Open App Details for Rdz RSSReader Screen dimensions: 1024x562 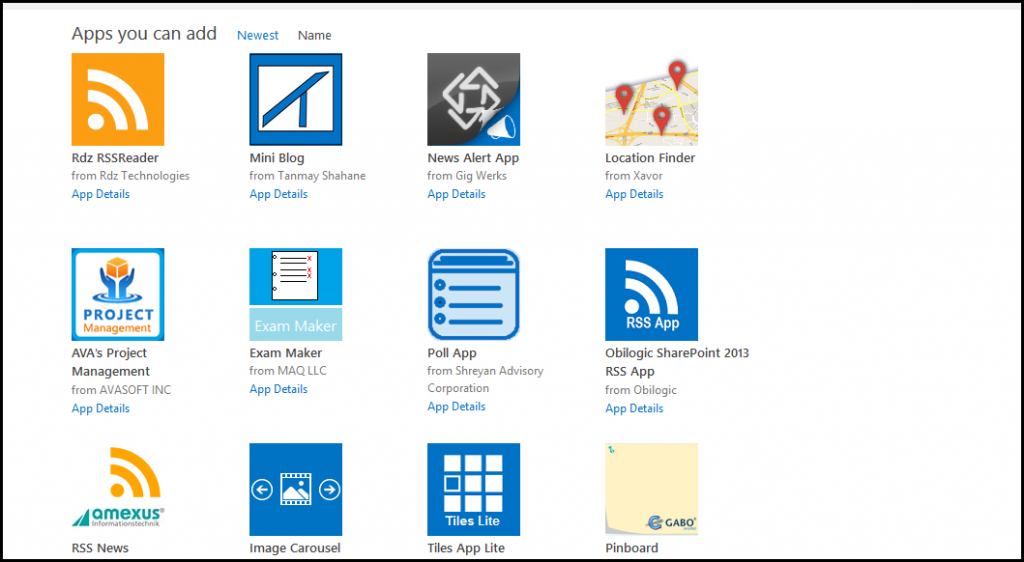point(101,194)
